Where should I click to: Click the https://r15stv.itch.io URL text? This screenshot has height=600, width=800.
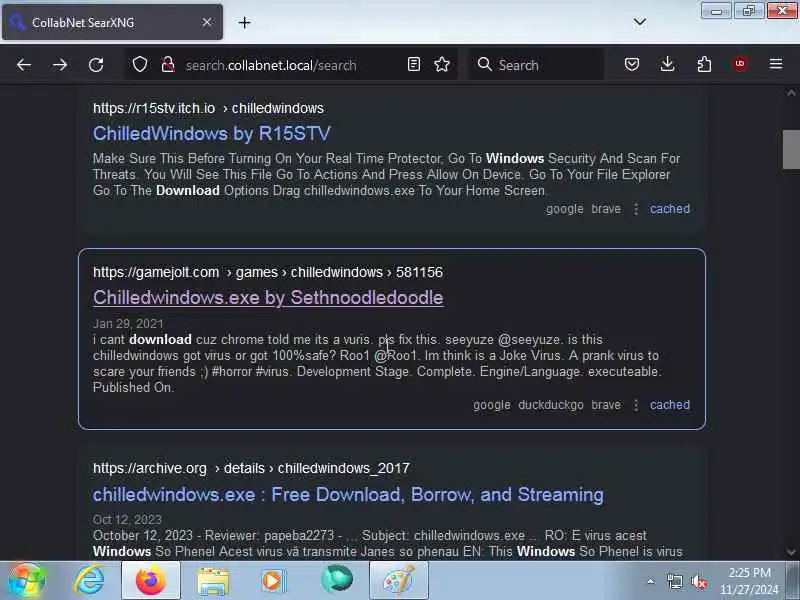coord(154,108)
